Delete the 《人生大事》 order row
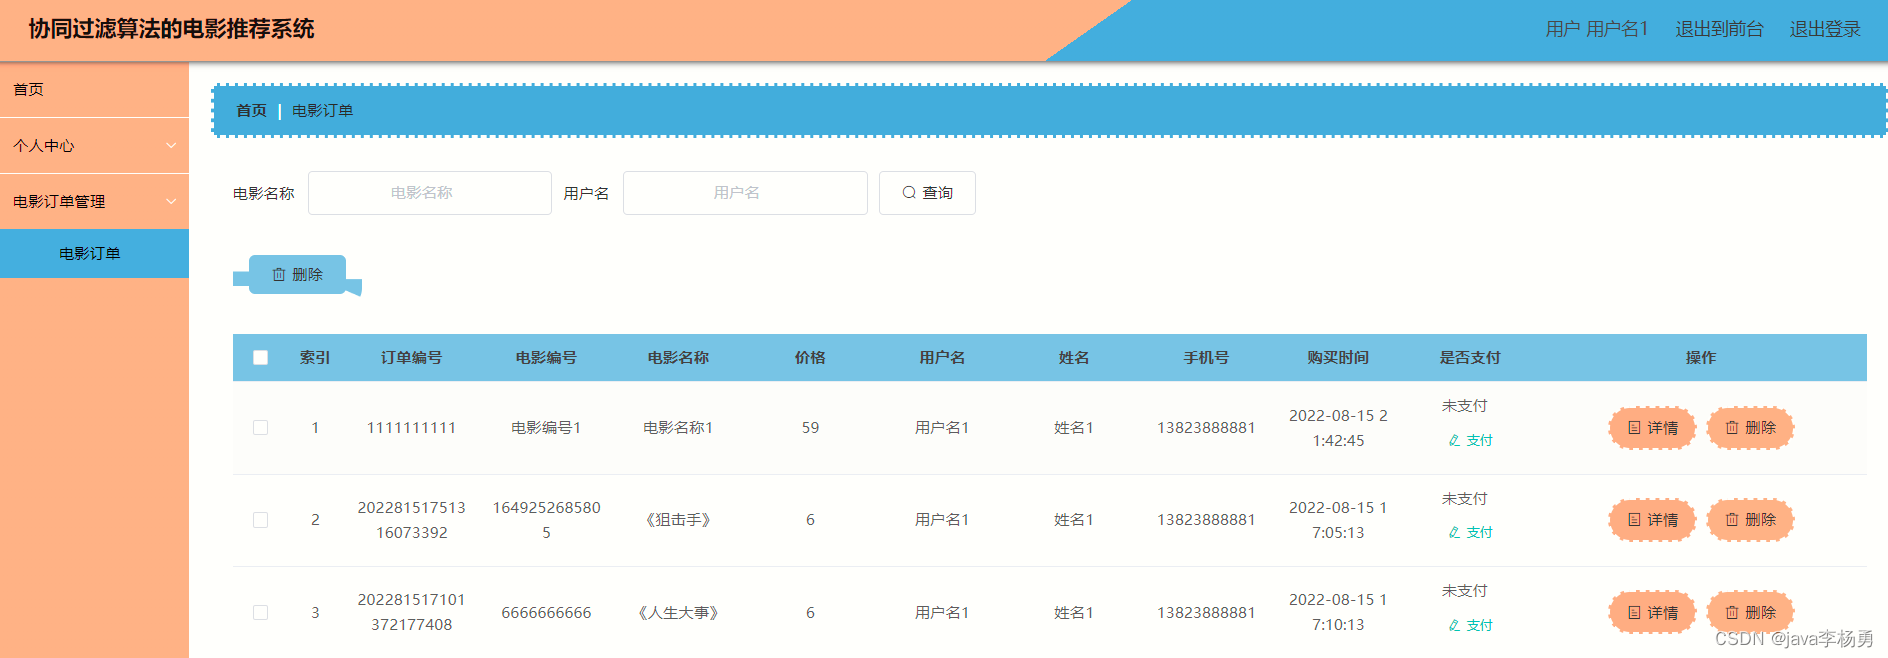The height and width of the screenshot is (658, 1888). tap(1750, 612)
